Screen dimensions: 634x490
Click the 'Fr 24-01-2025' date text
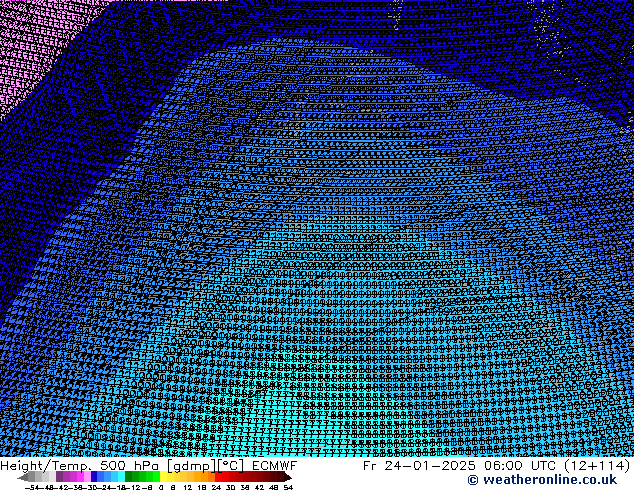pyautogui.click(x=419, y=466)
